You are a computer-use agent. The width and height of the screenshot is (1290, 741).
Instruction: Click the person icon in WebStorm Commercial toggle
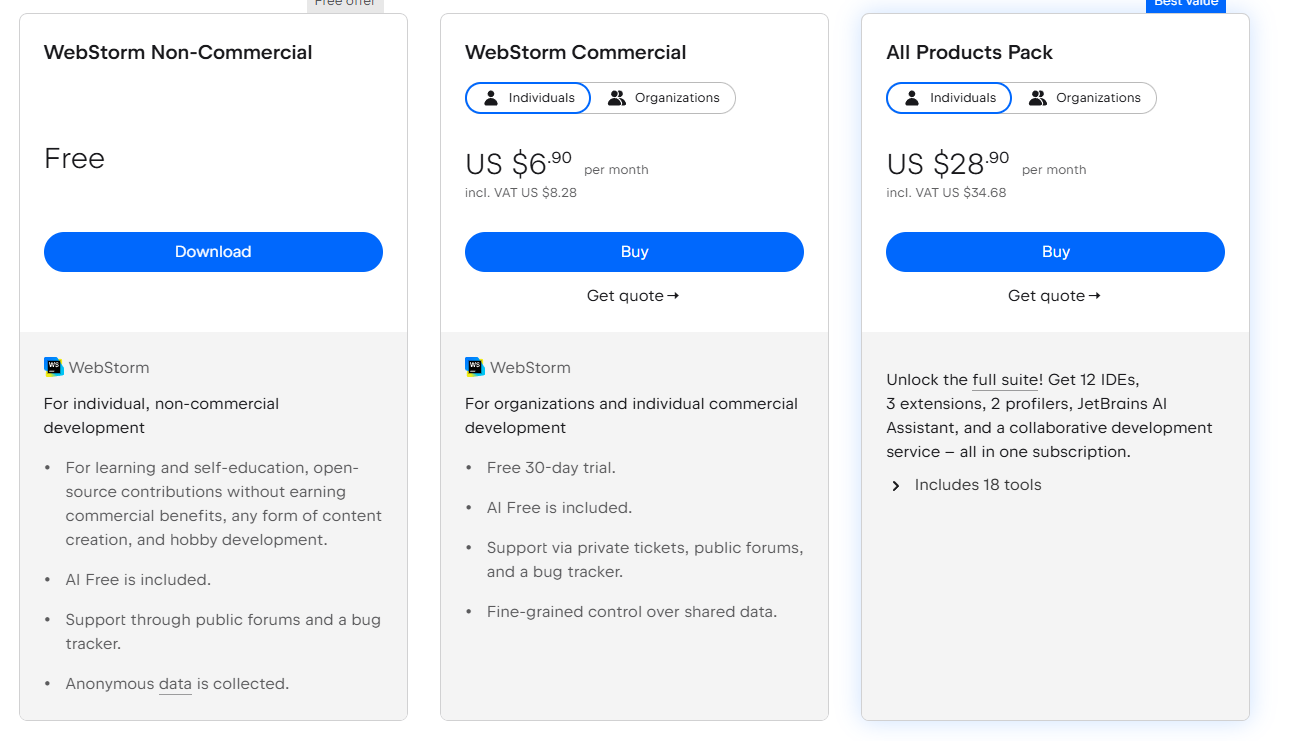[x=491, y=98]
